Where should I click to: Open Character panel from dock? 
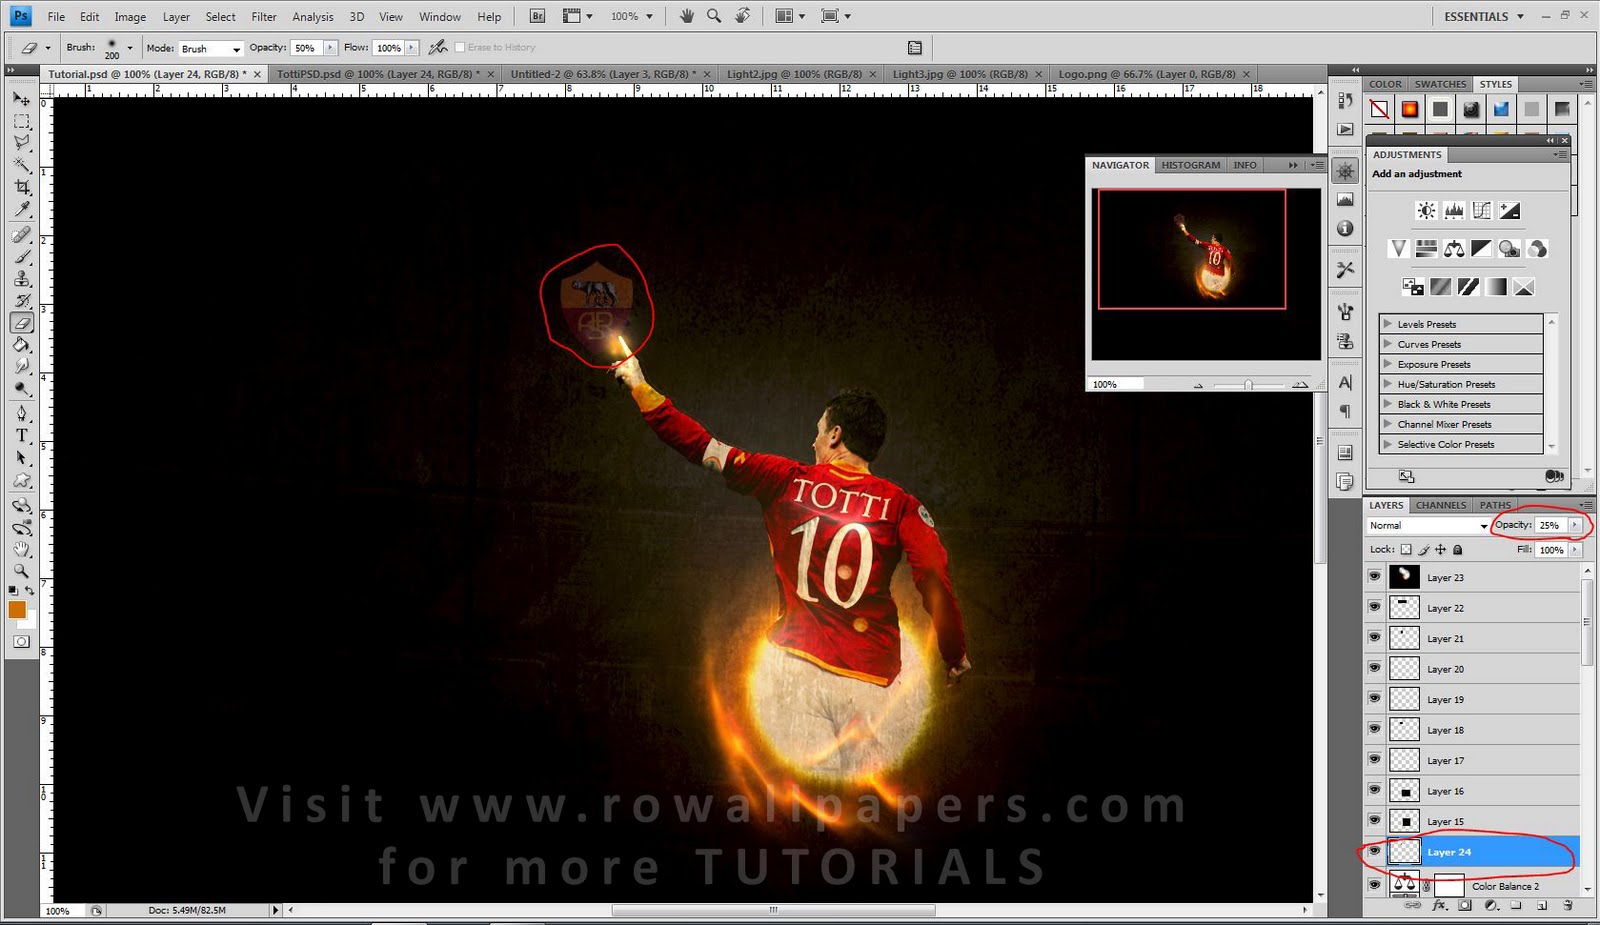(1345, 382)
